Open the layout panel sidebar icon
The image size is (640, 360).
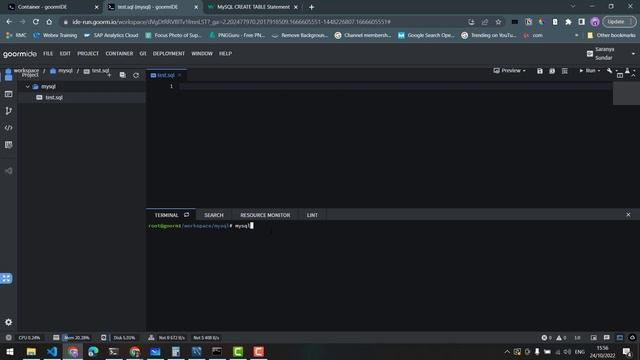(9, 94)
